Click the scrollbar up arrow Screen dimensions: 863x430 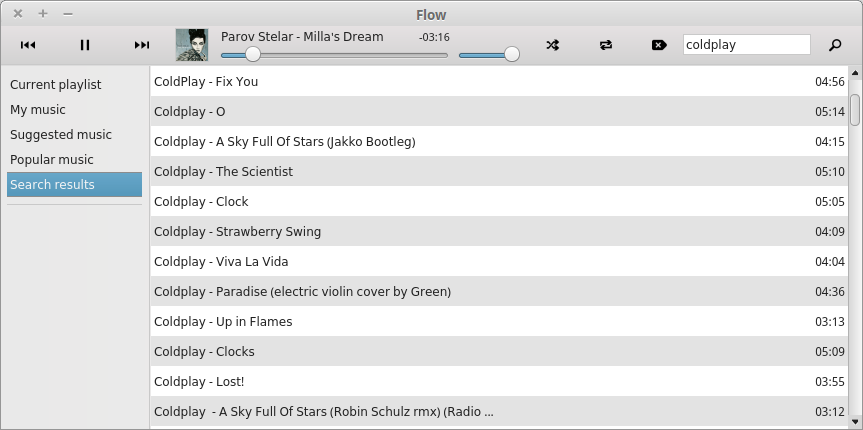[855, 72]
